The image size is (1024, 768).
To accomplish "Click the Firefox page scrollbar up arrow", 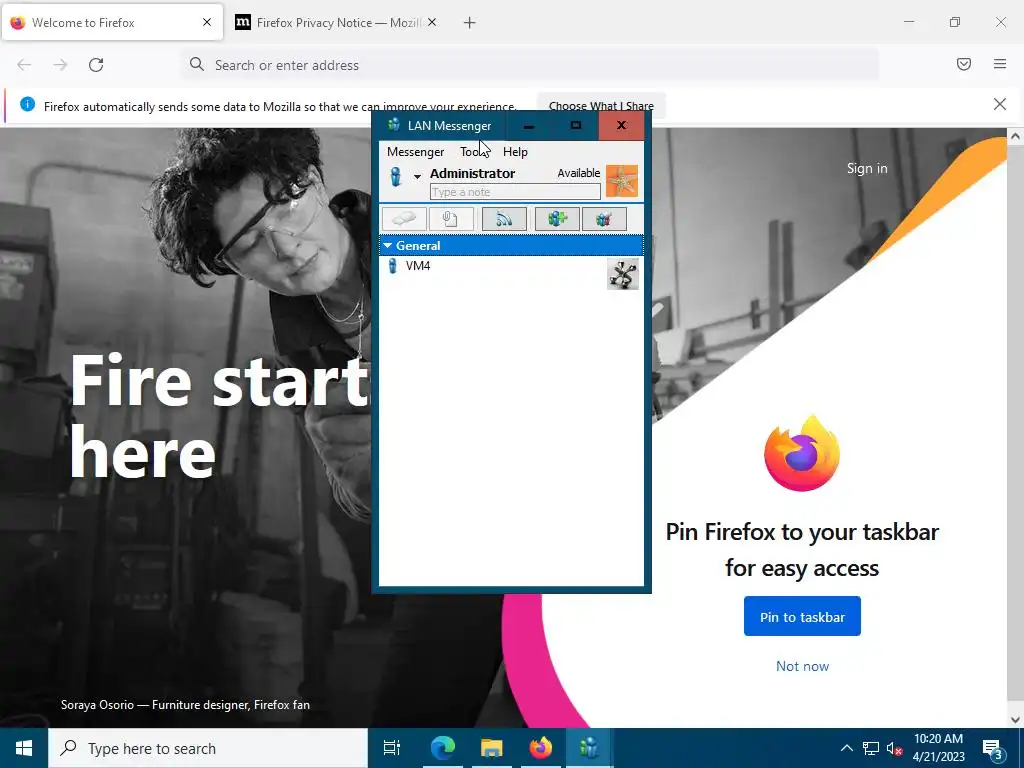I will point(1015,136).
